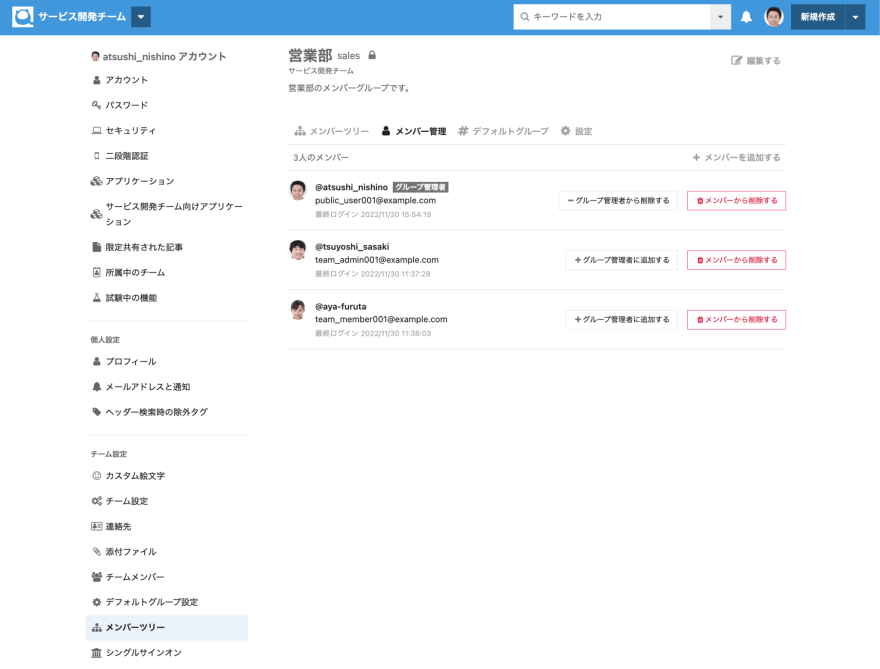The image size is (880, 669).
Task: Click tsuyoshi_sasaki's avatar in member list
Action: (x=298, y=250)
